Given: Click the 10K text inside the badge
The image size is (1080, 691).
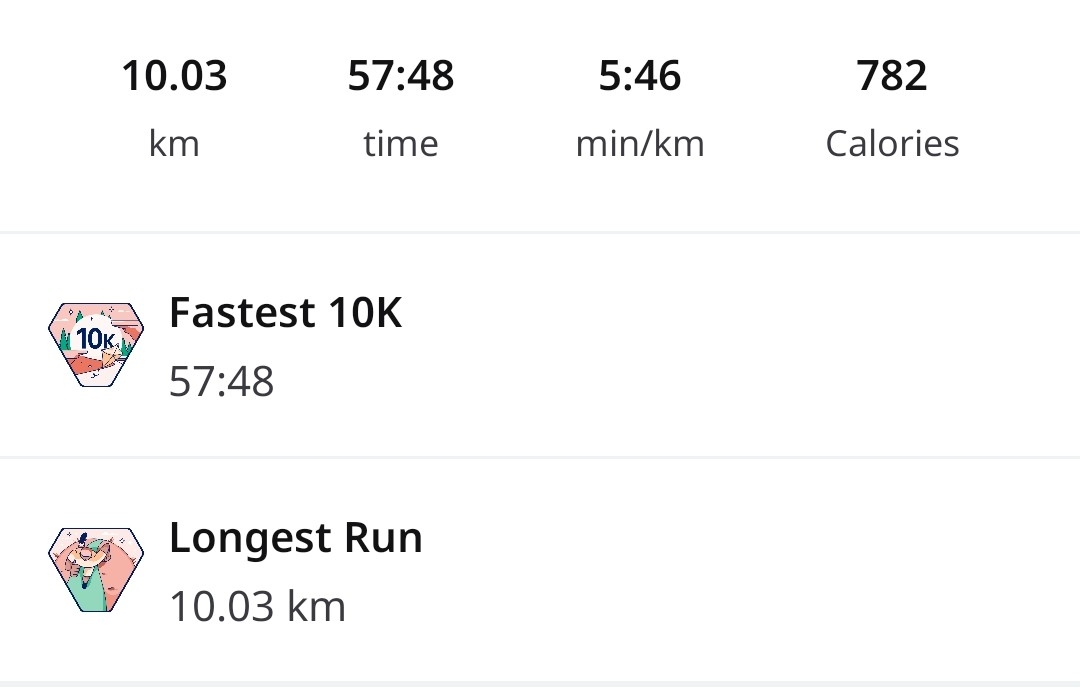Looking at the screenshot, I should pos(96,340).
